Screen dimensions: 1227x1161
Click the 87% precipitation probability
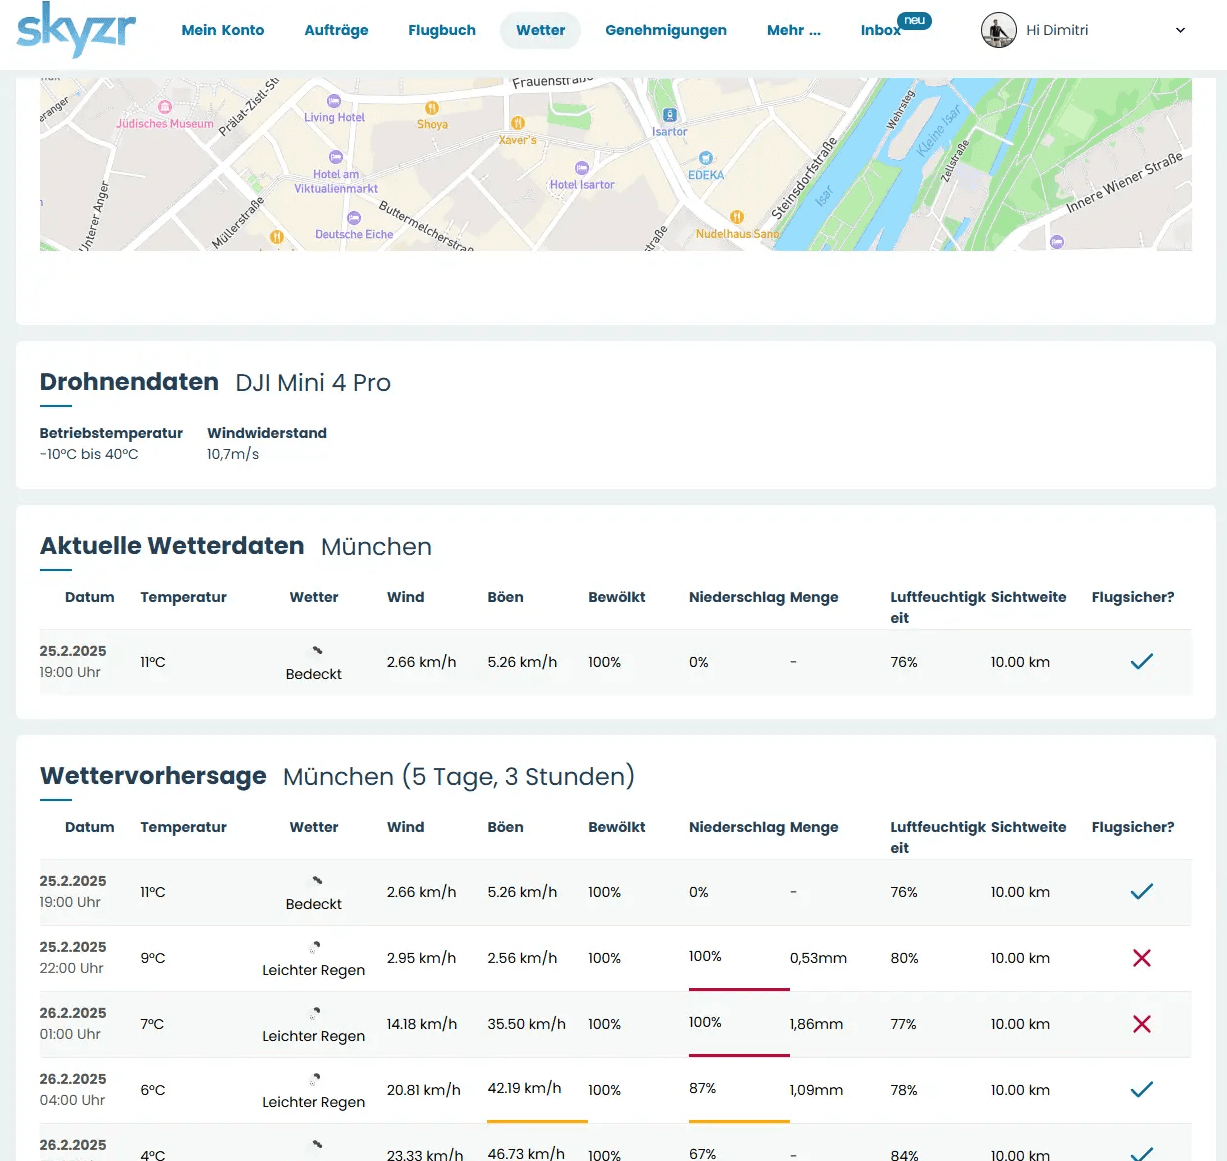pos(702,1088)
